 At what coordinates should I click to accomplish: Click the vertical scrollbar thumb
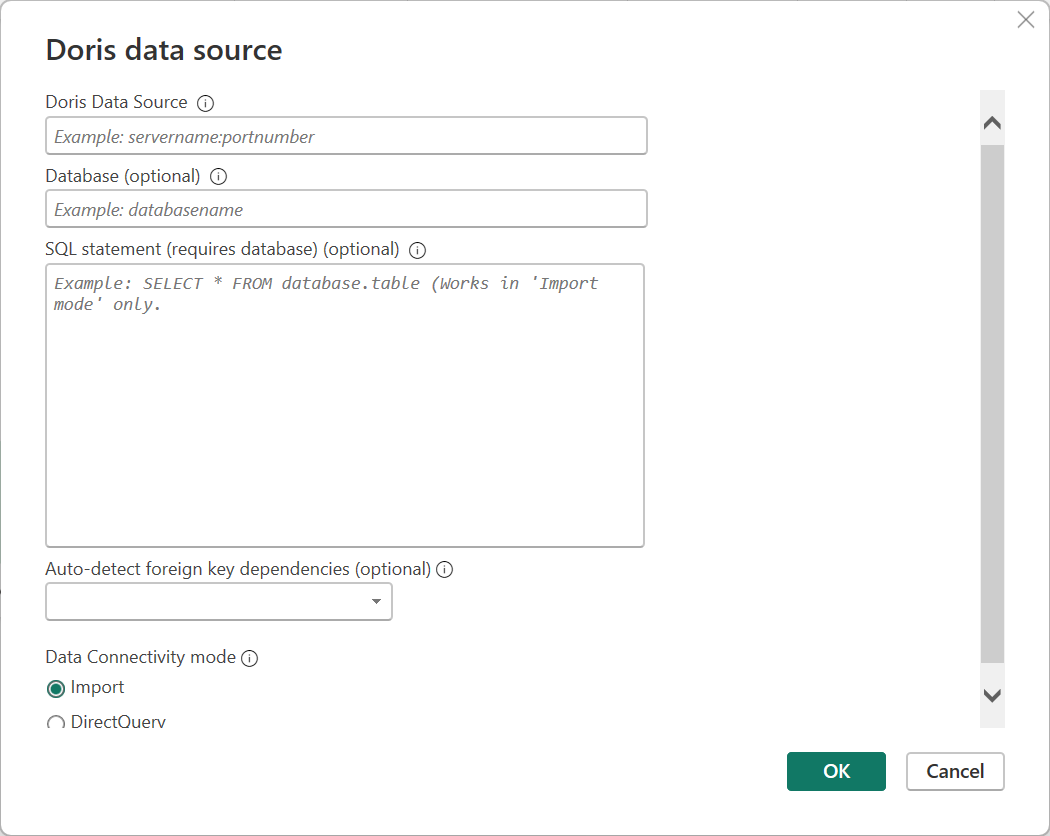point(992,400)
